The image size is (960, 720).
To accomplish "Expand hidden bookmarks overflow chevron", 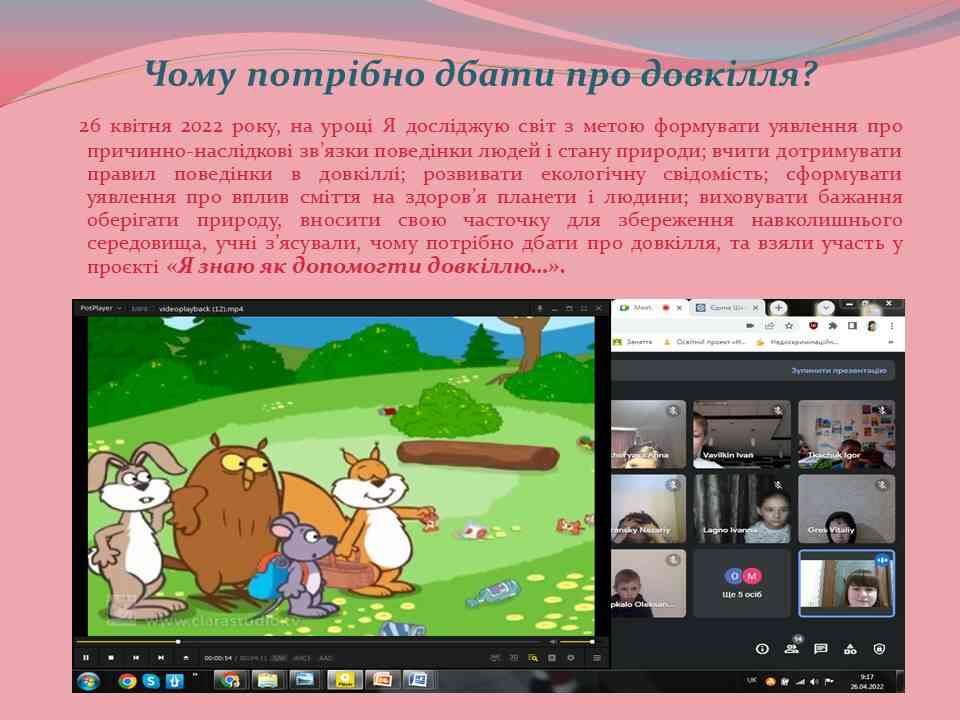I will (890, 342).
